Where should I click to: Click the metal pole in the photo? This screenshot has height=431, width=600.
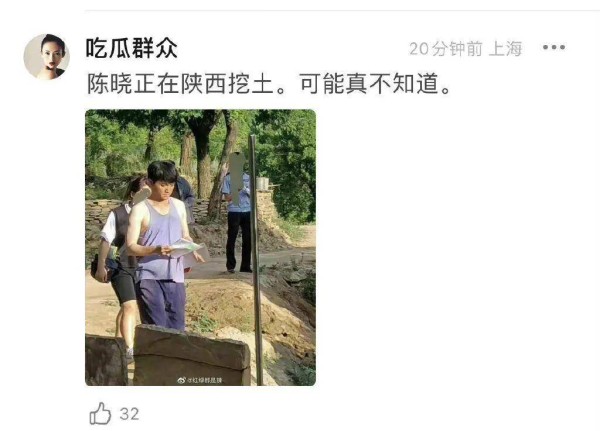pyautogui.click(x=256, y=260)
